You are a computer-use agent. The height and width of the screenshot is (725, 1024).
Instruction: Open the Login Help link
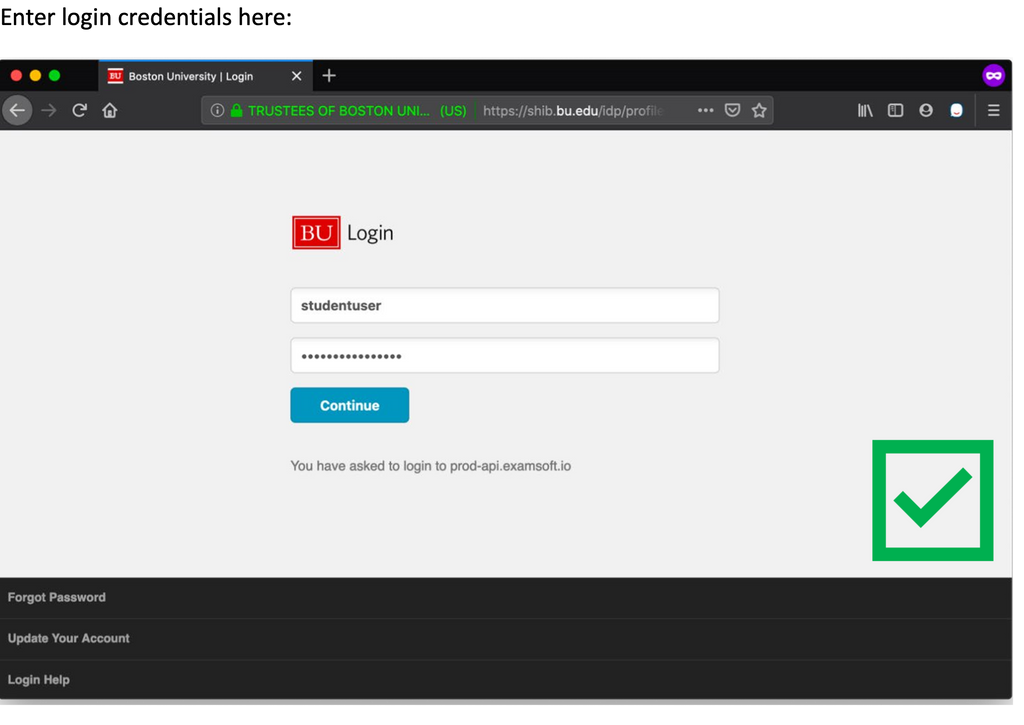pyautogui.click(x=39, y=679)
